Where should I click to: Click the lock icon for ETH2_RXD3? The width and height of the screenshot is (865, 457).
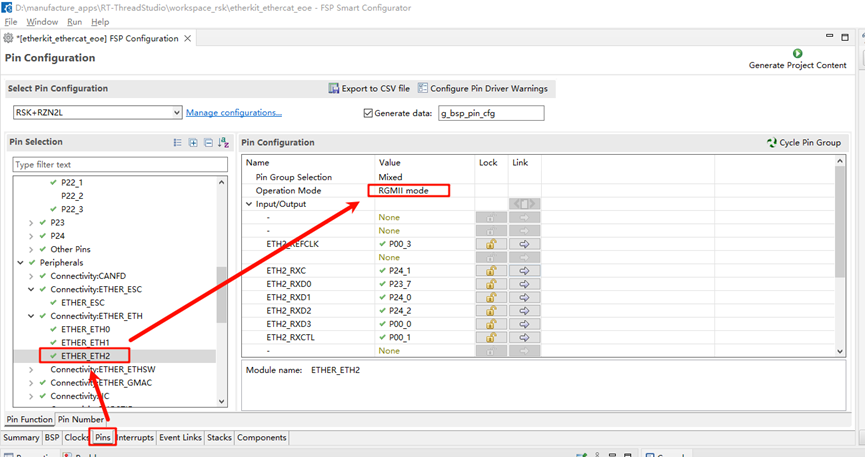click(491, 324)
